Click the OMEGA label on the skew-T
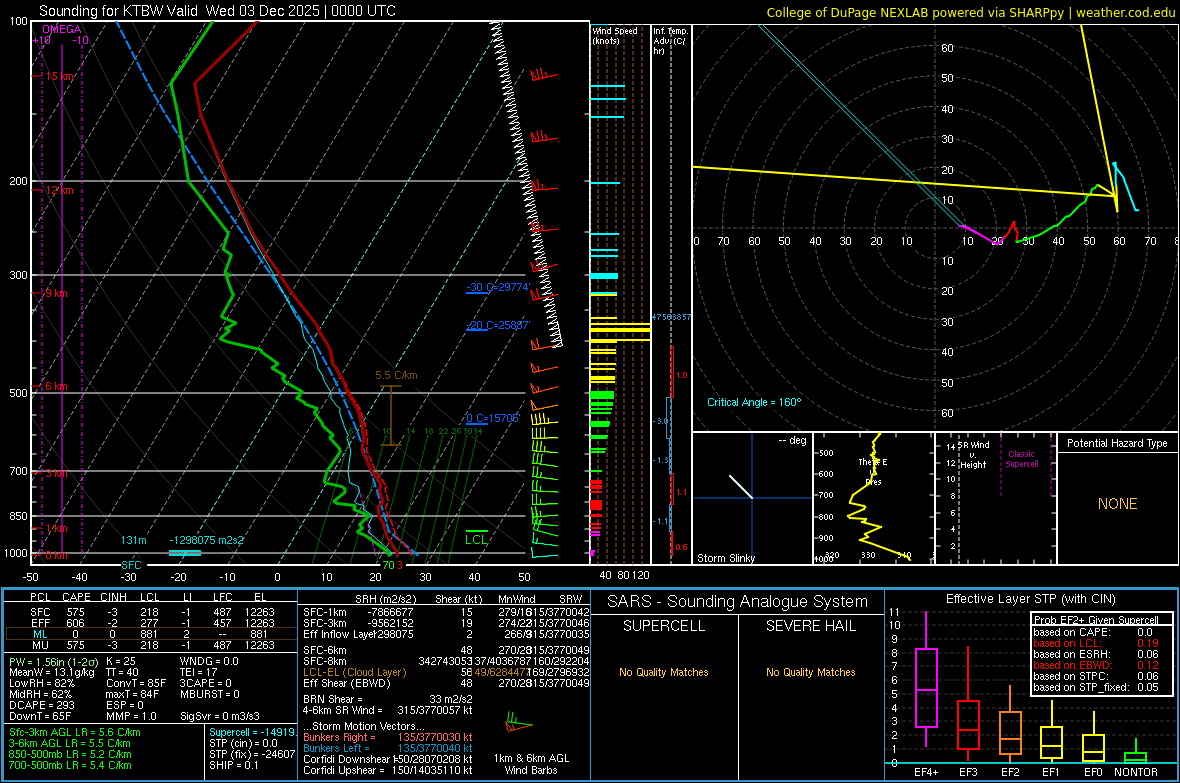 [62, 29]
